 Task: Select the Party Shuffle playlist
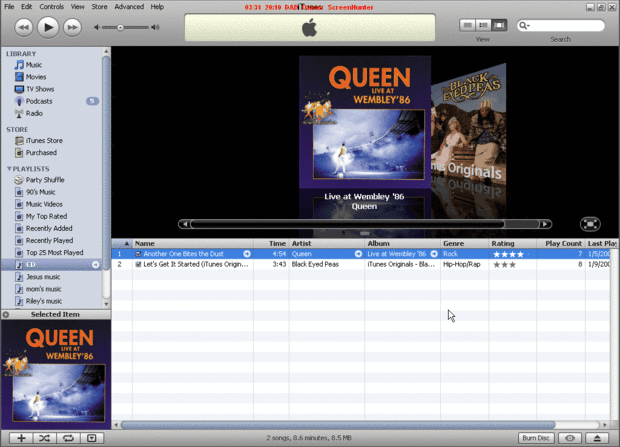(45, 180)
